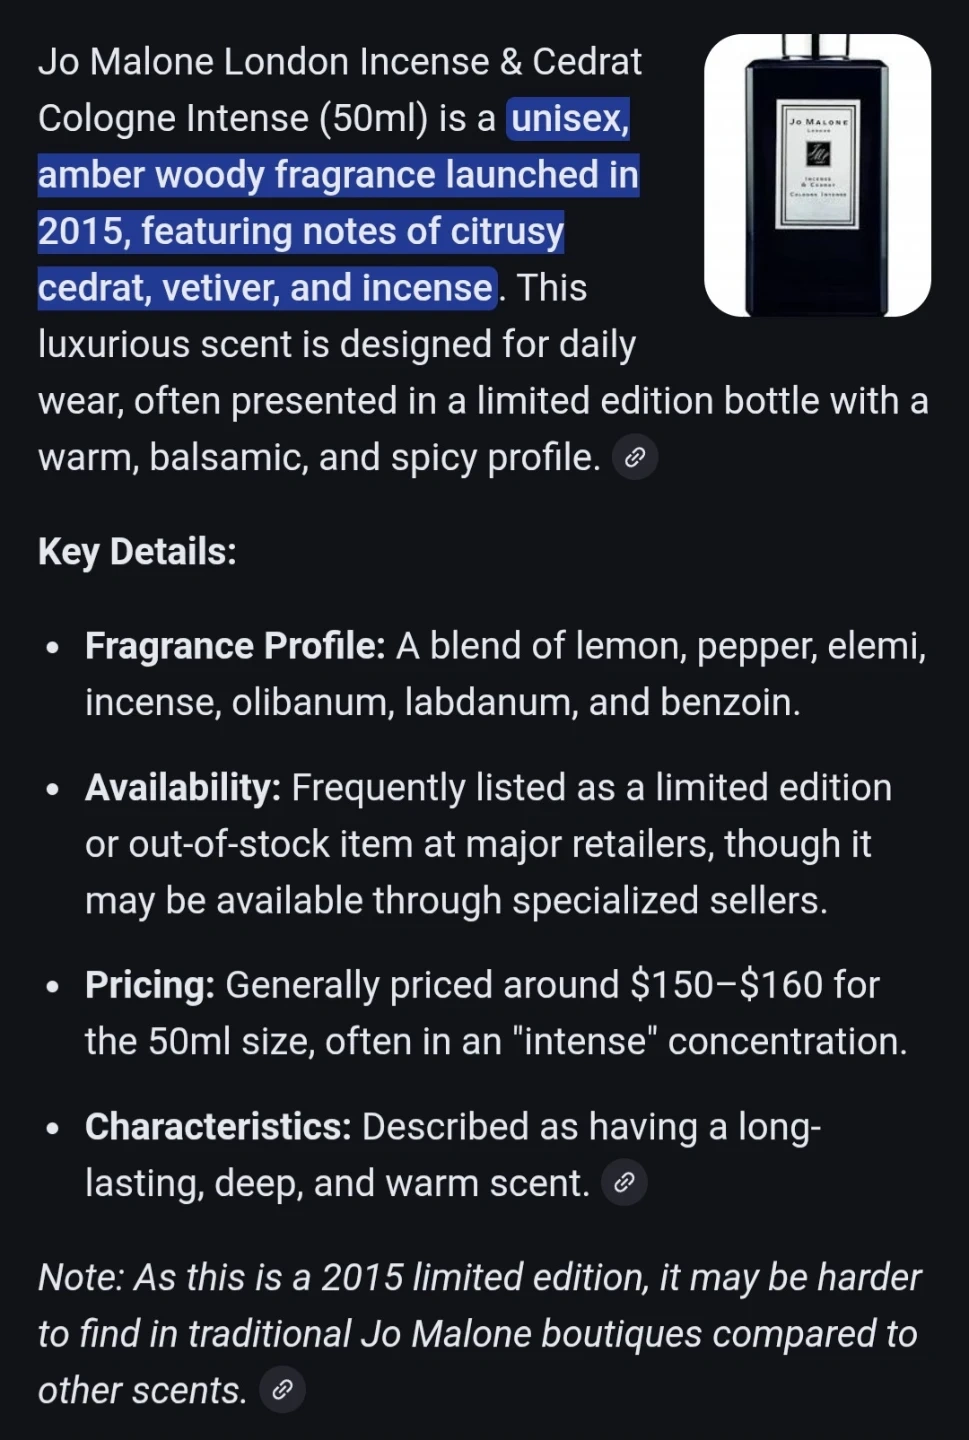969x1440 pixels.
Task: Select the "Pricing:" bold label
Action: tap(150, 985)
